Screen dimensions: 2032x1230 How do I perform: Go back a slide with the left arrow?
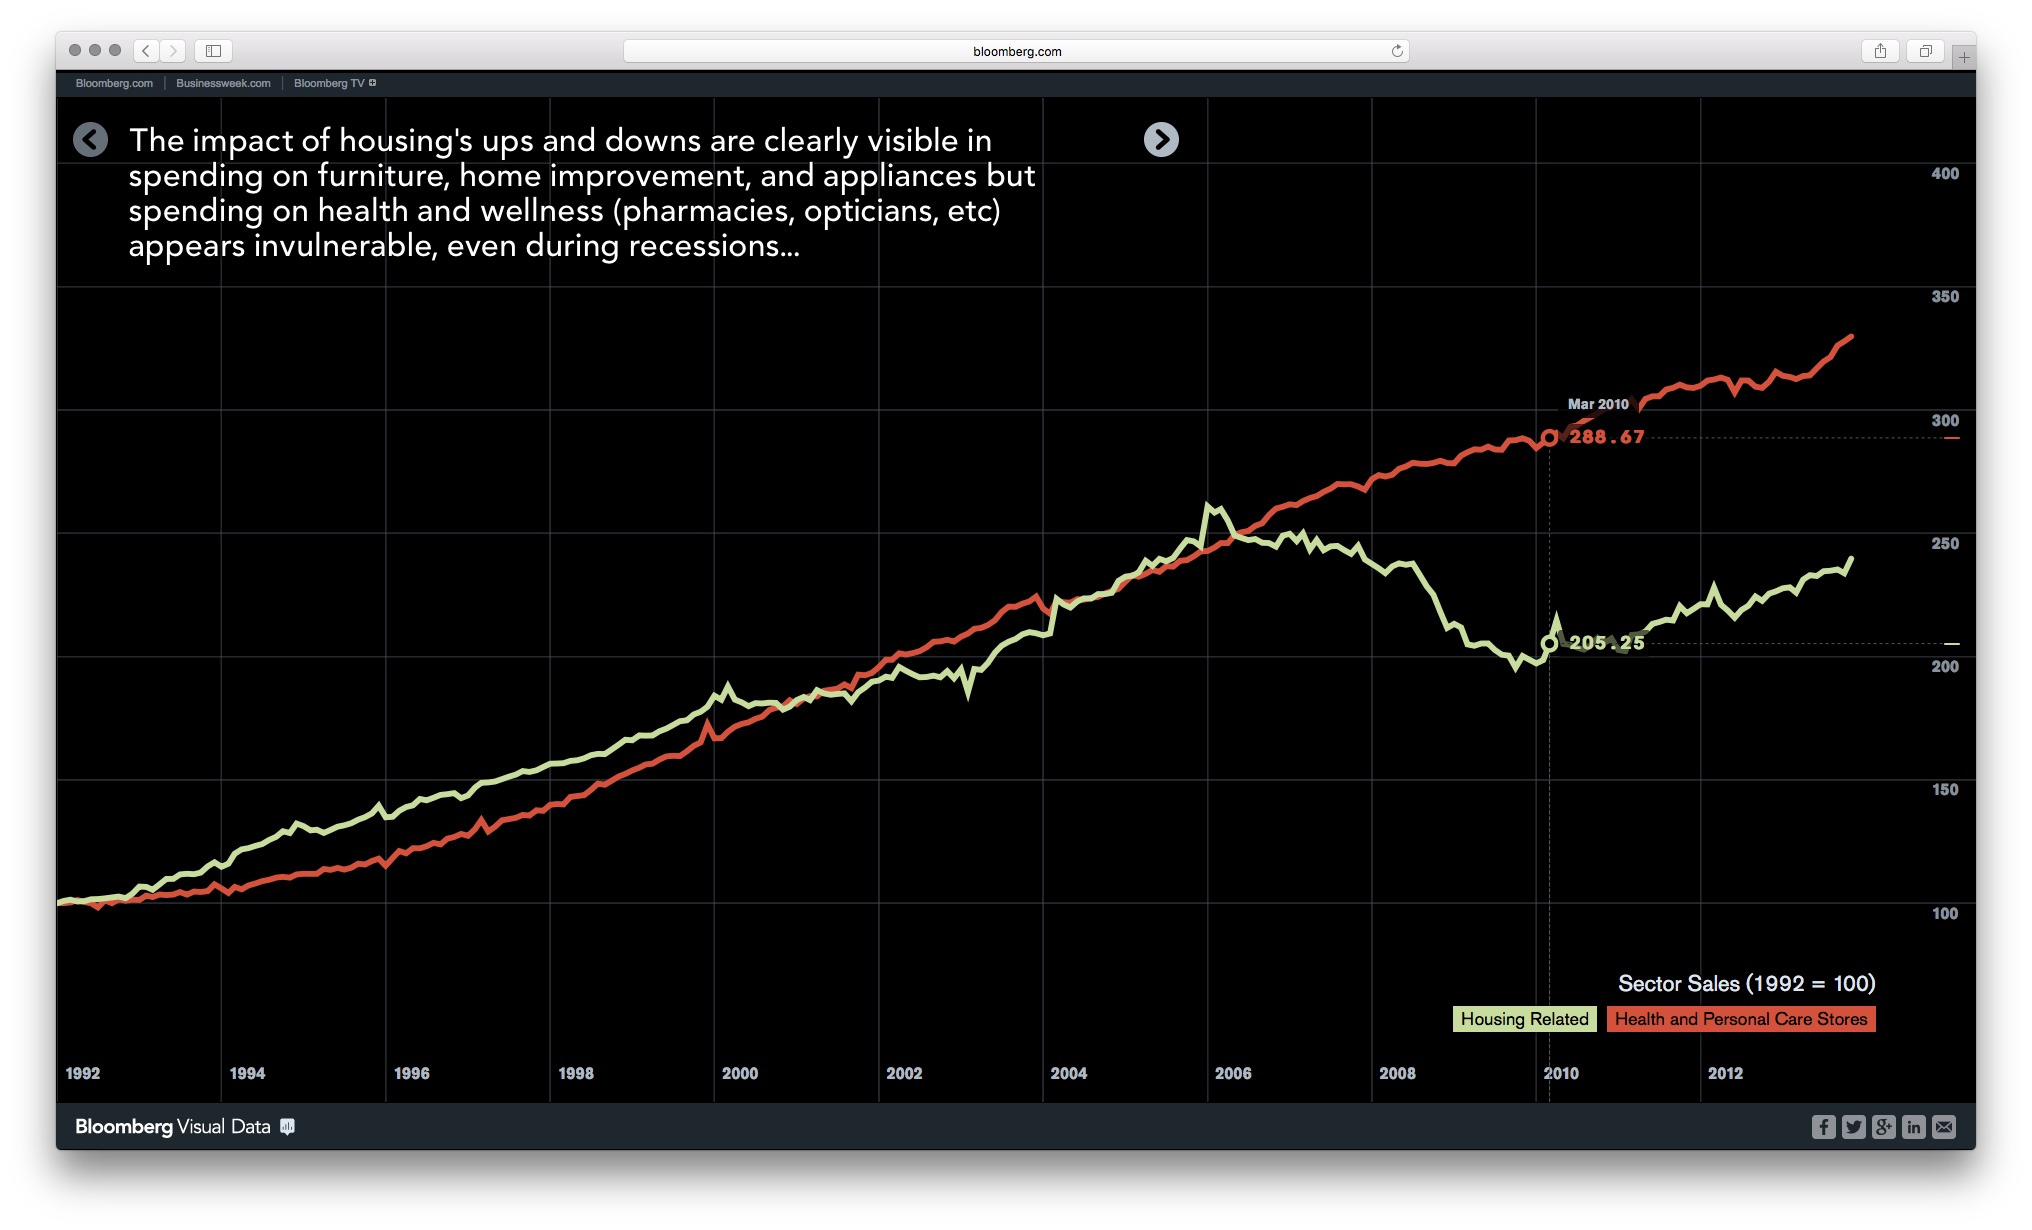[90, 139]
